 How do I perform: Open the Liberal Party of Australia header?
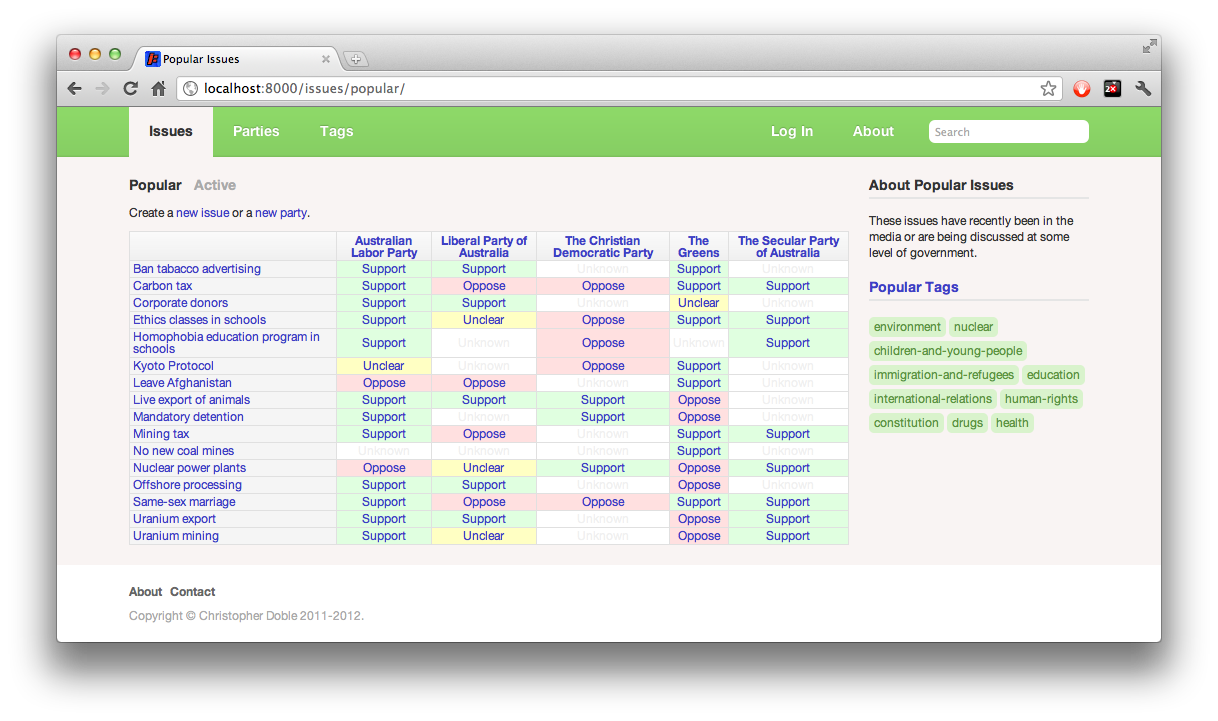pyautogui.click(x=484, y=247)
